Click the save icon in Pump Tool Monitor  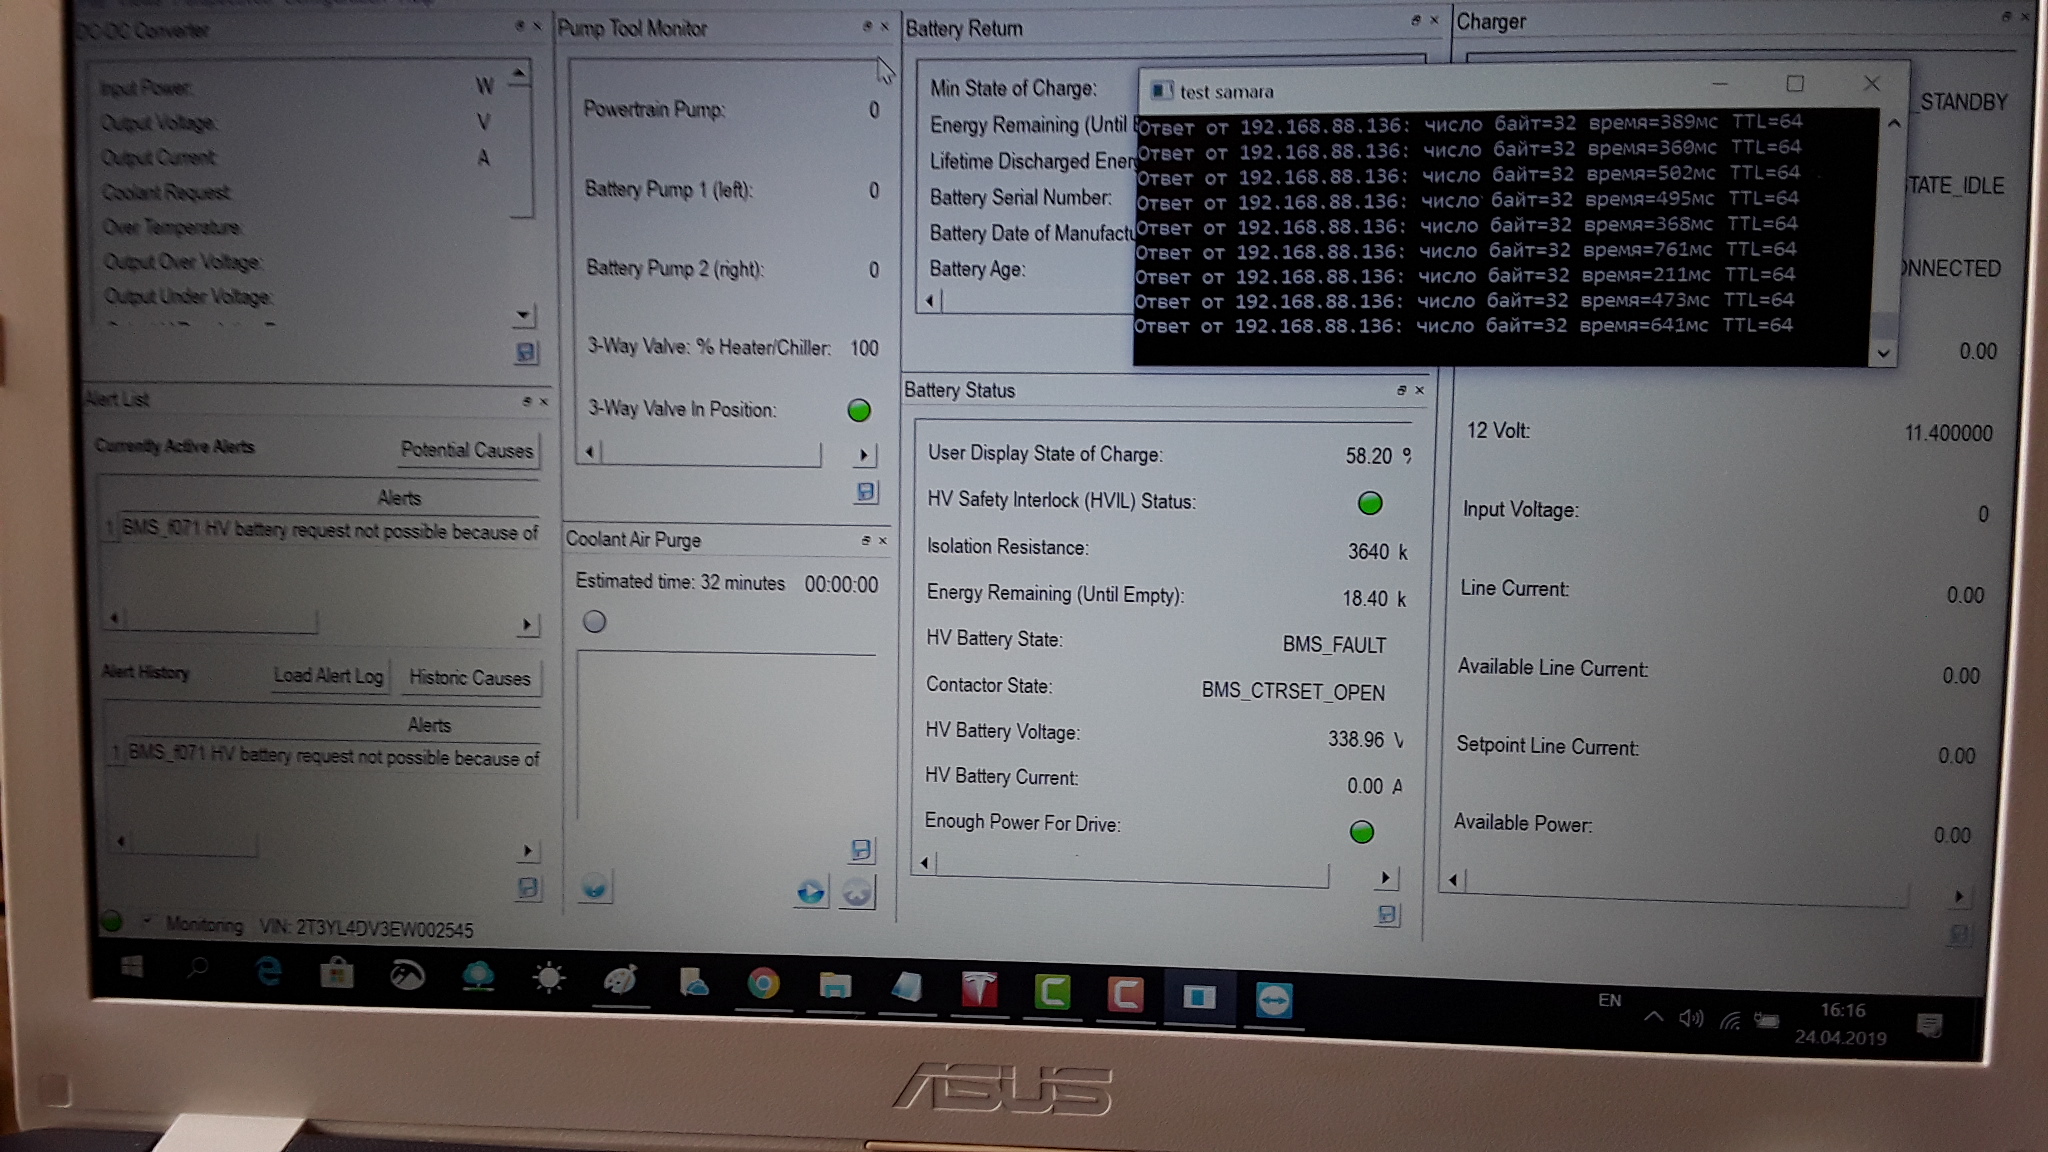tap(866, 491)
